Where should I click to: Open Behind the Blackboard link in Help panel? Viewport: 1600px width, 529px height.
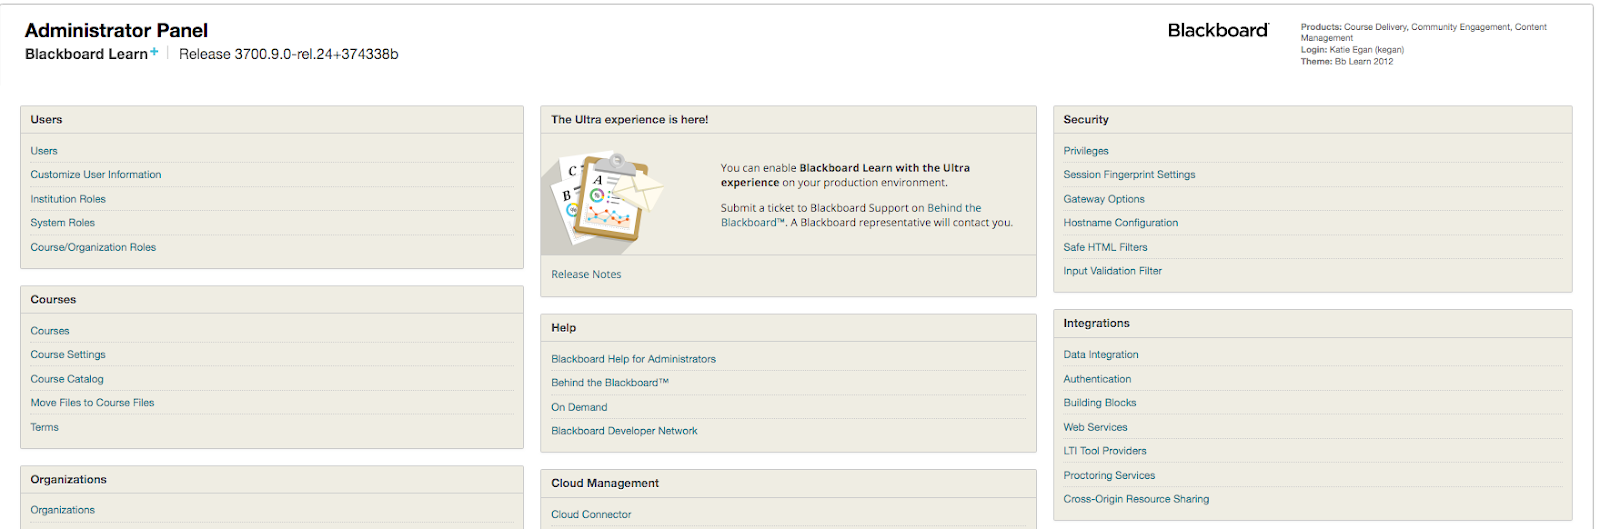[610, 383]
